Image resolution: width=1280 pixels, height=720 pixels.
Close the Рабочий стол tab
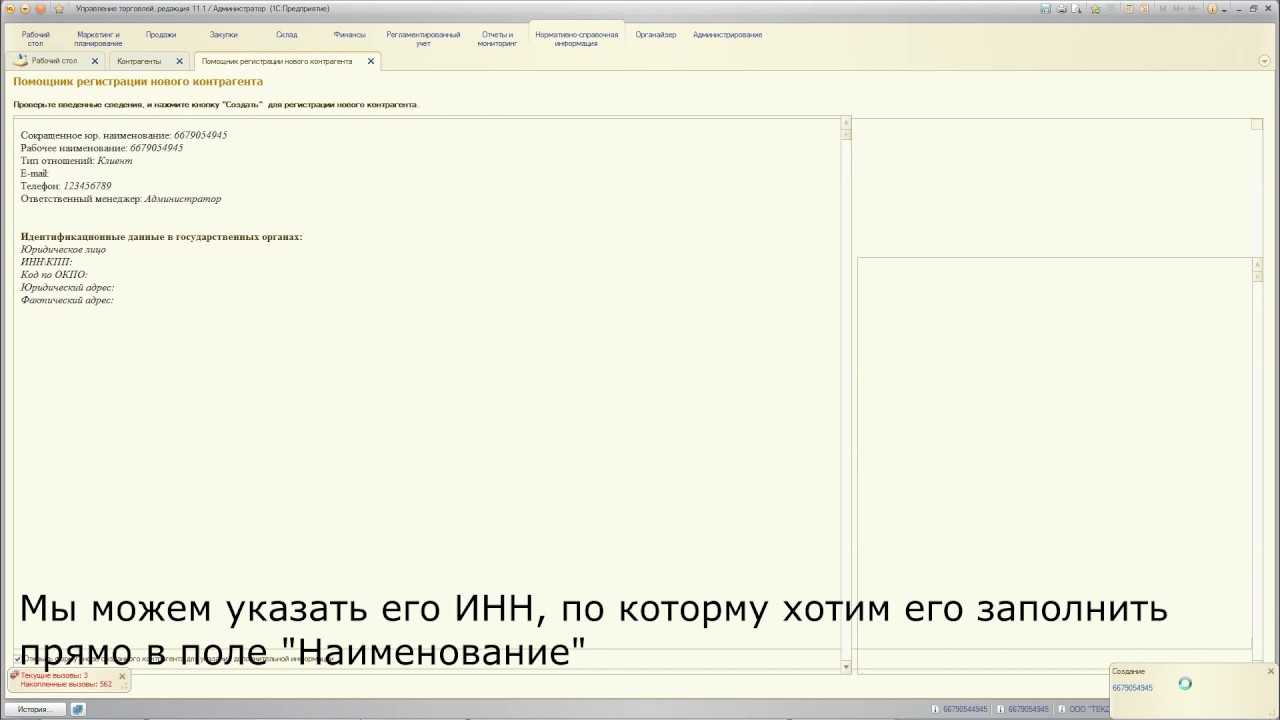95,61
